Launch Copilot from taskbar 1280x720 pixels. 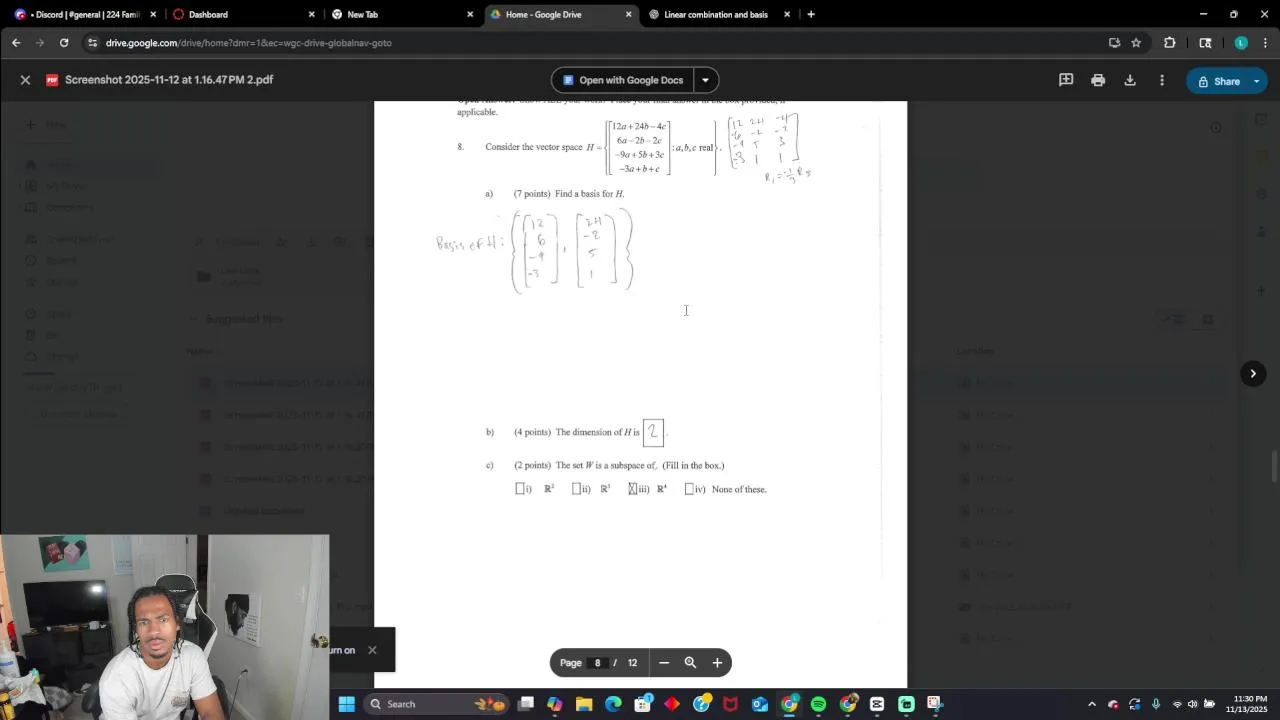coord(555,704)
